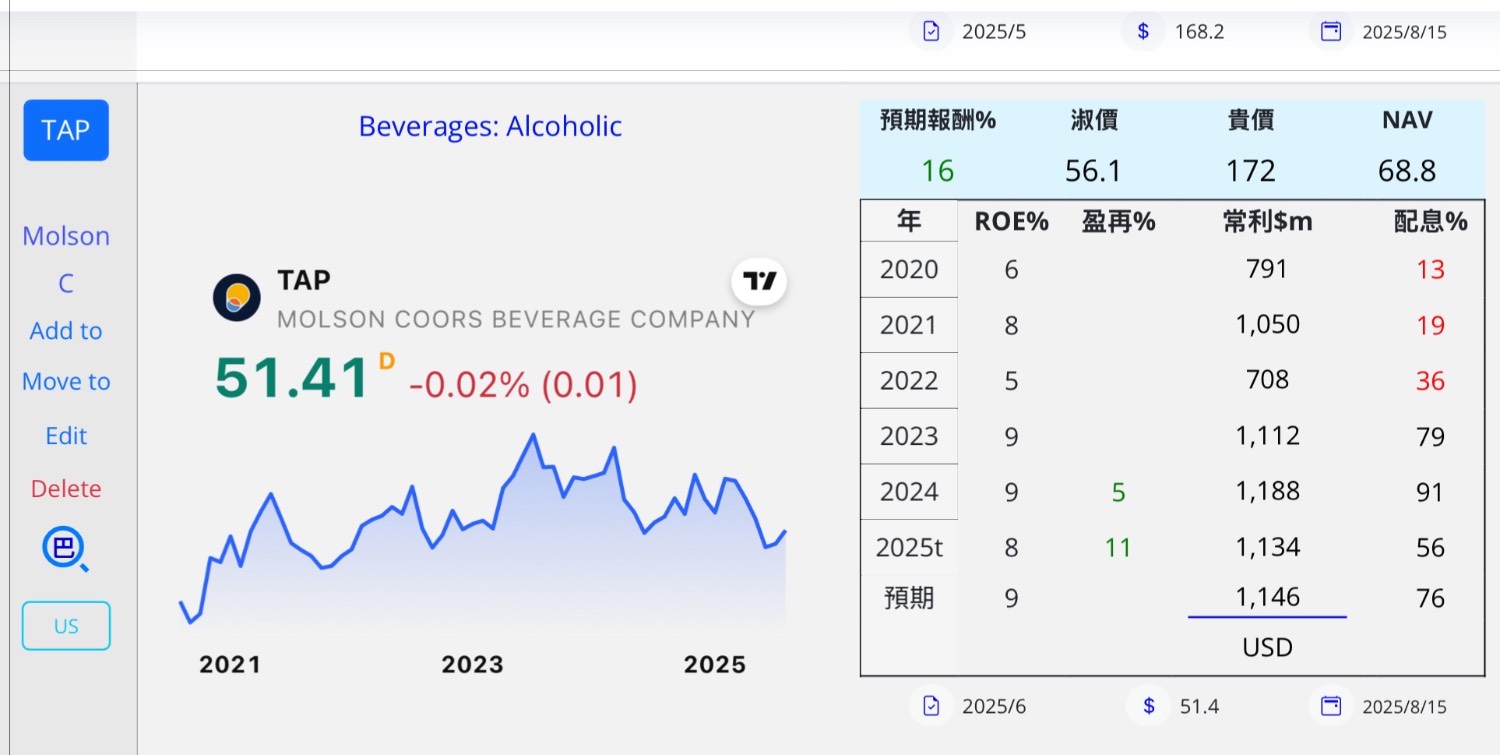Click the 172 expensive price value
This screenshot has height=755, width=1500.
1251,171
